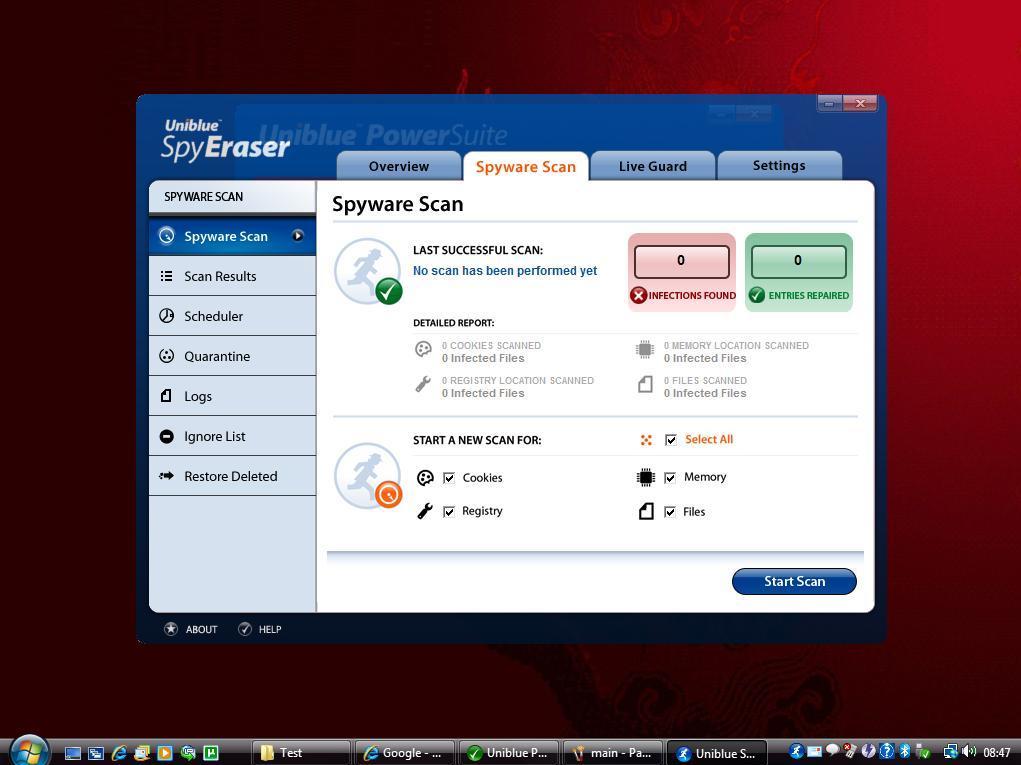Image resolution: width=1021 pixels, height=765 pixels.
Task: Open Quarantine in the sidebar
Action: click(x=232, y=356)
